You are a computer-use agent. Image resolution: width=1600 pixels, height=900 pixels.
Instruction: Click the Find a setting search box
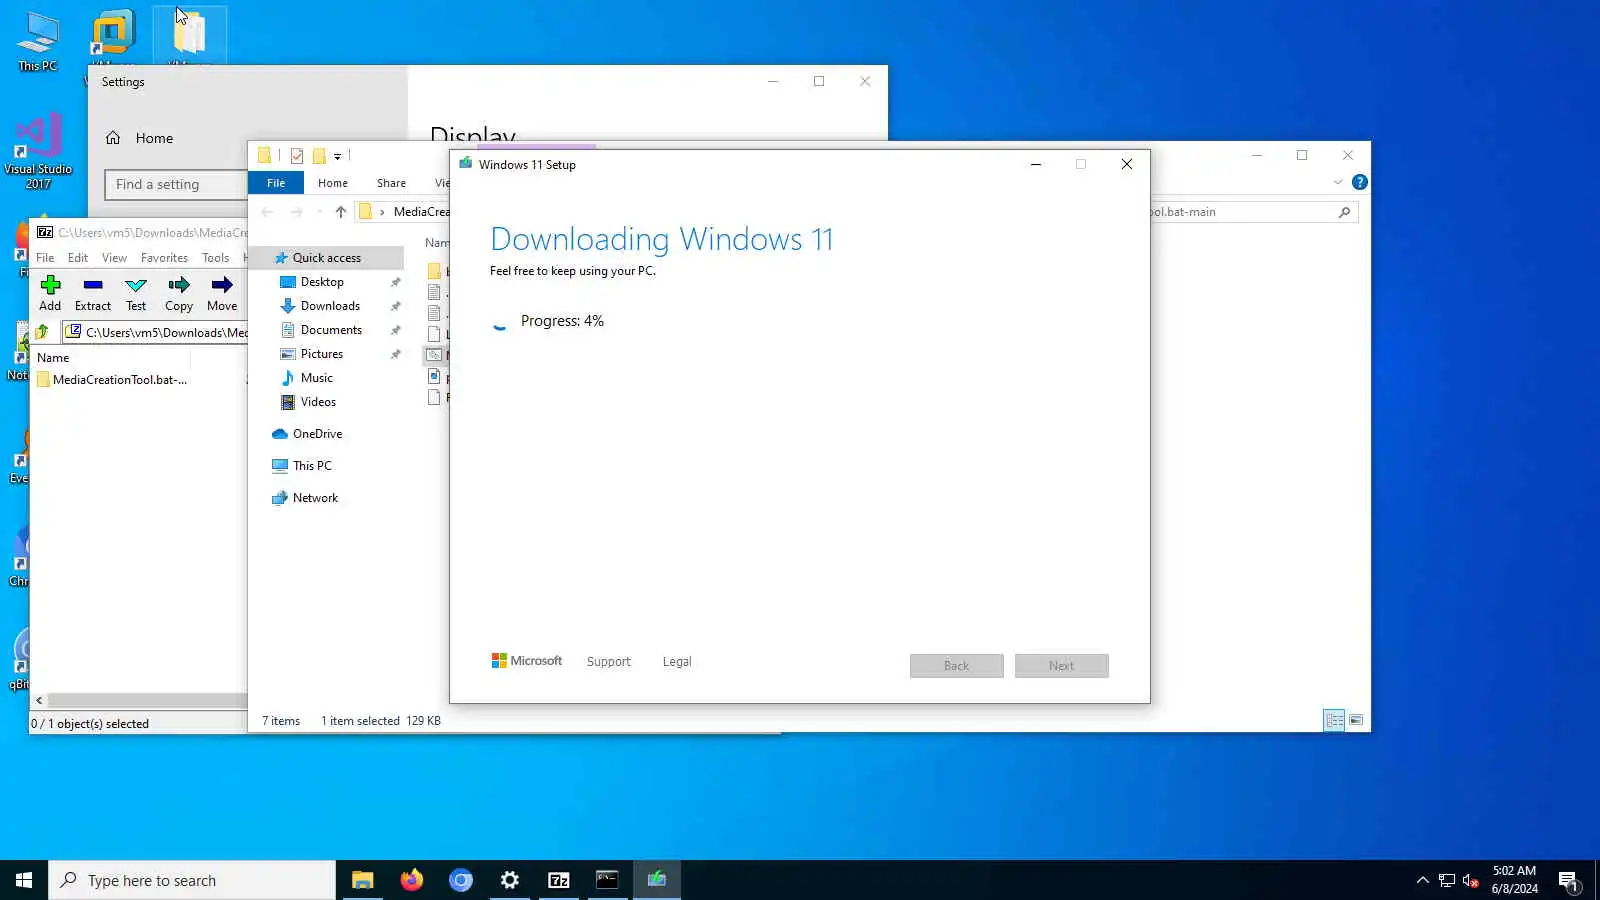(x=176, y=184)
